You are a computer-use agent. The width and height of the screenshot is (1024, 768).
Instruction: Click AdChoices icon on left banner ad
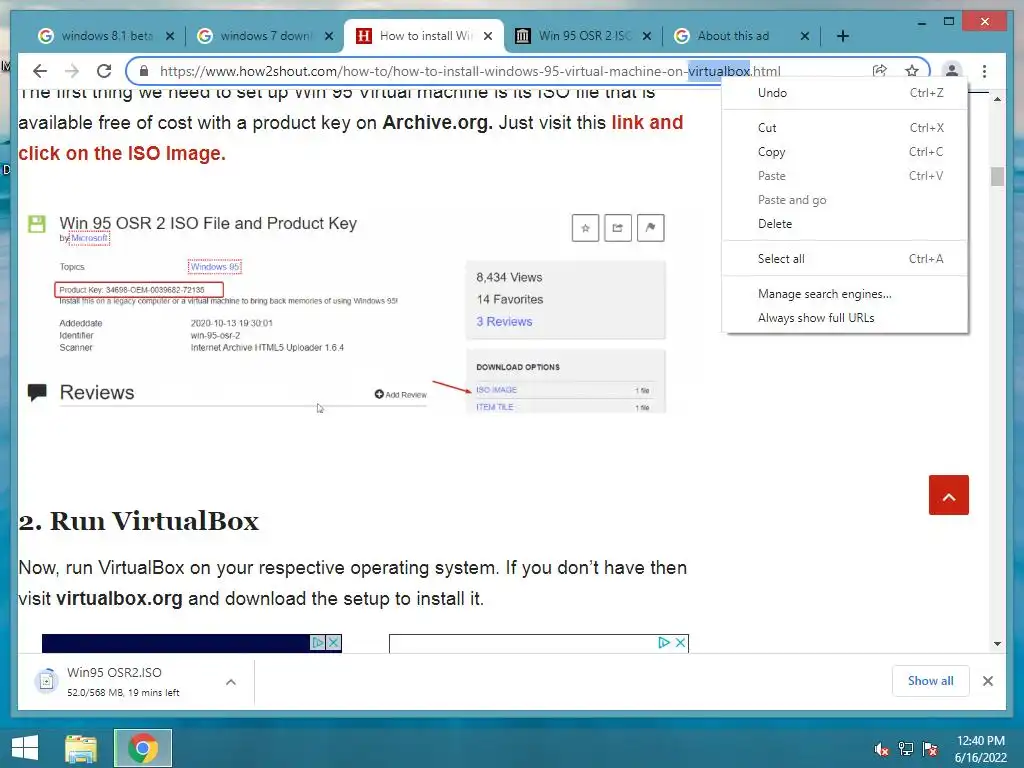tap(318, 643)
